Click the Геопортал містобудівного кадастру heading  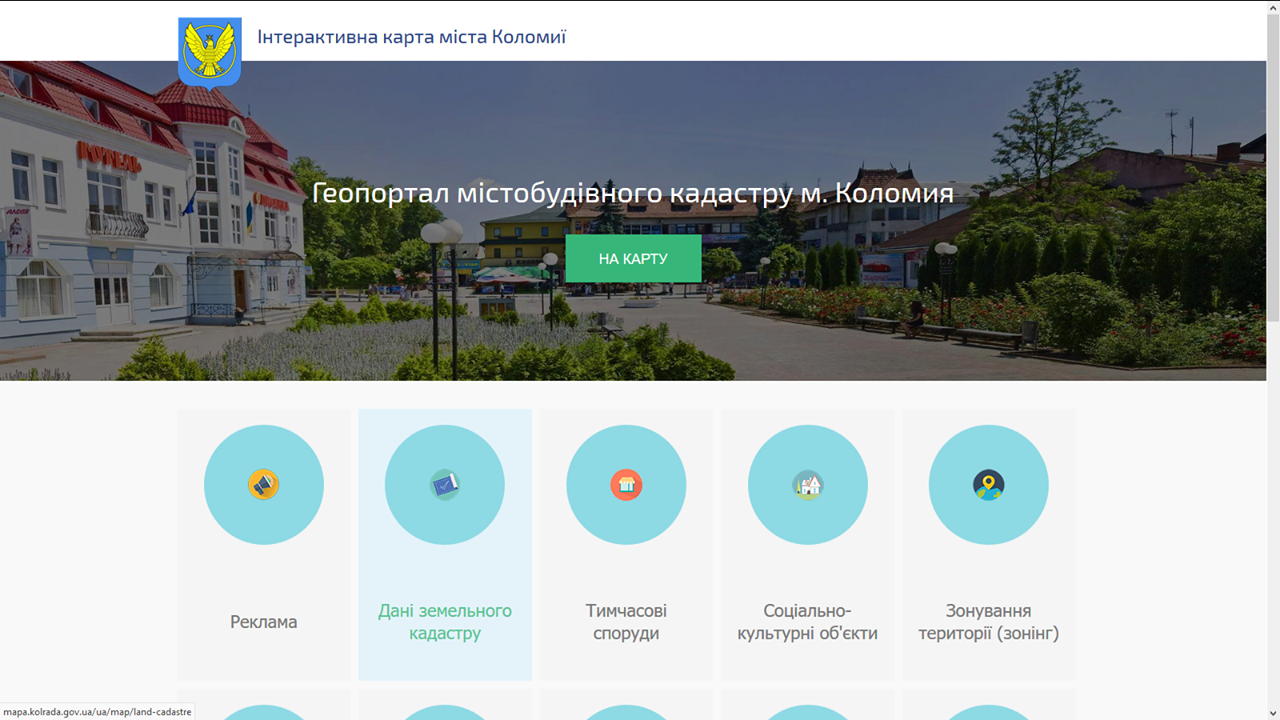[x=633, y=193]
